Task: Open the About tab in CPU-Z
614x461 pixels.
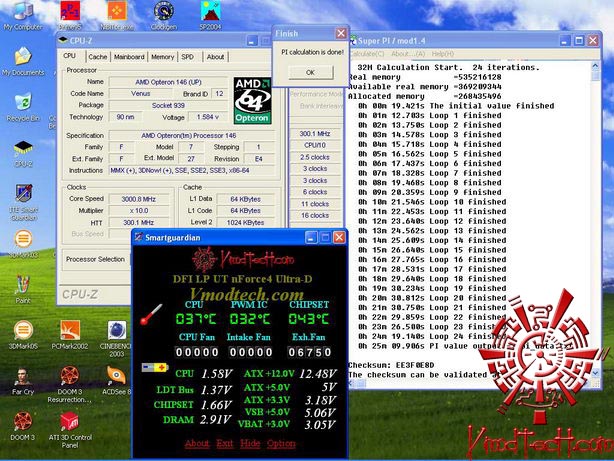Action: coord(215,57)
